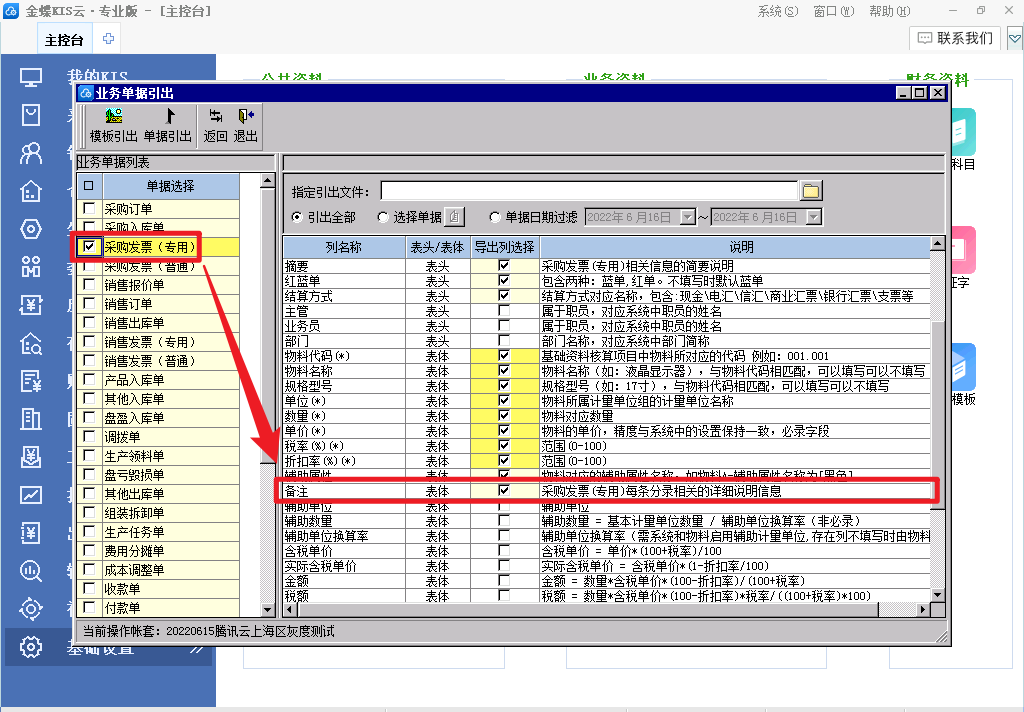Open the 基础设置 gear icon in the sidebar

click(x=31, y=647)
